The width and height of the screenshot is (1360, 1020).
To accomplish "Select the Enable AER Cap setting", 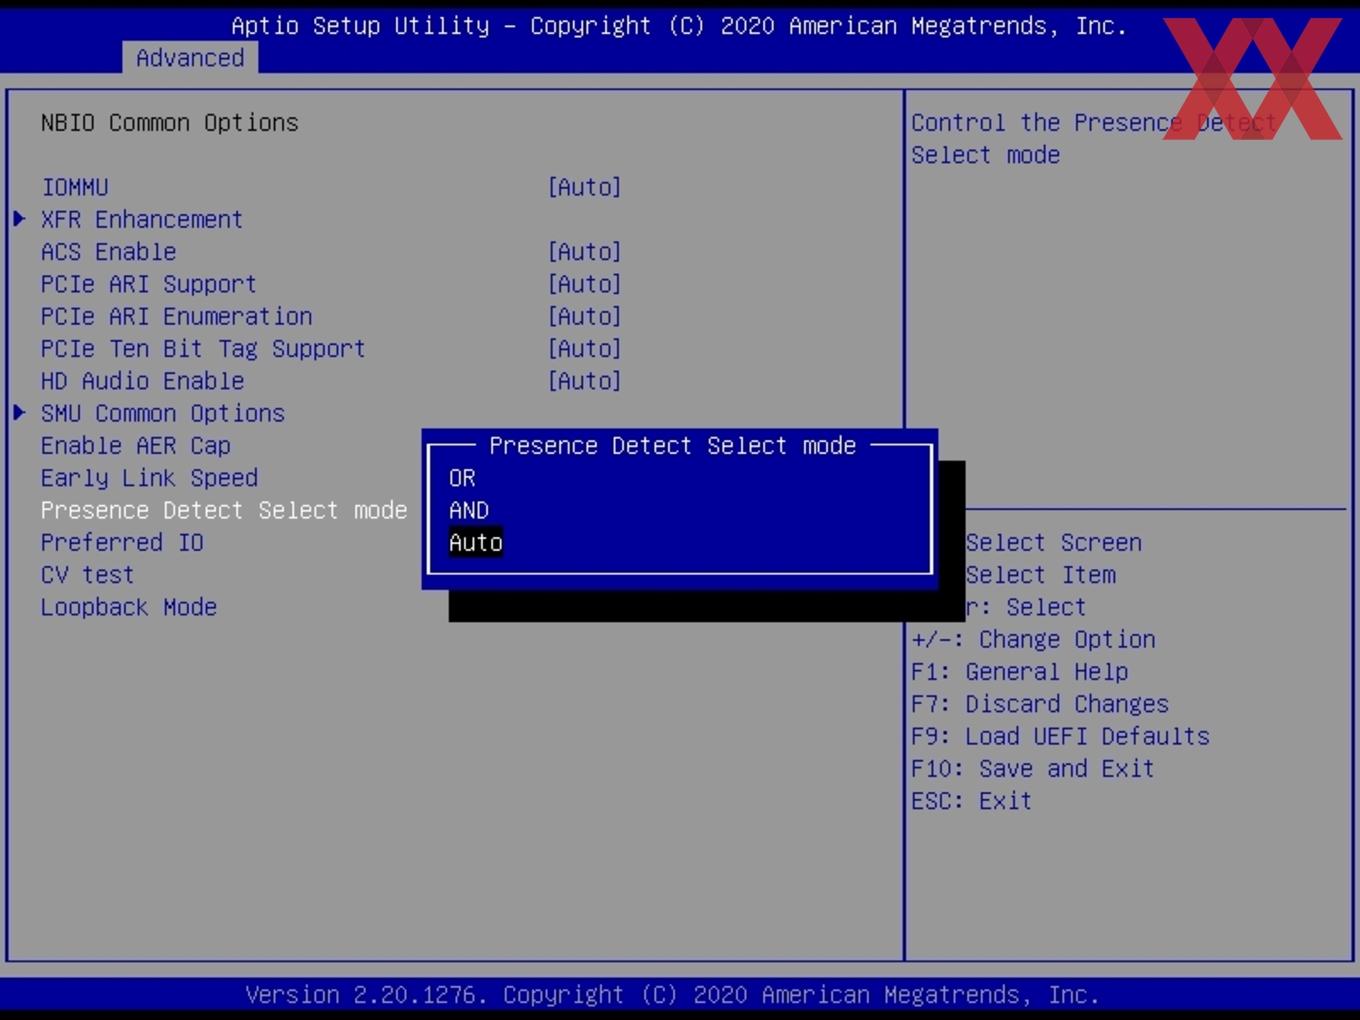I will click(x=136, y=446).
